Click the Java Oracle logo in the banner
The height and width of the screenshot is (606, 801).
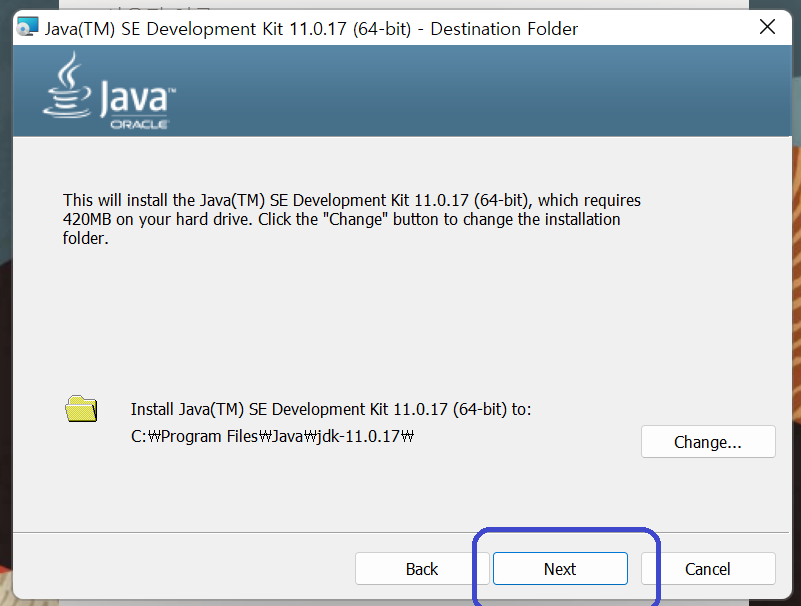point(109,90)
